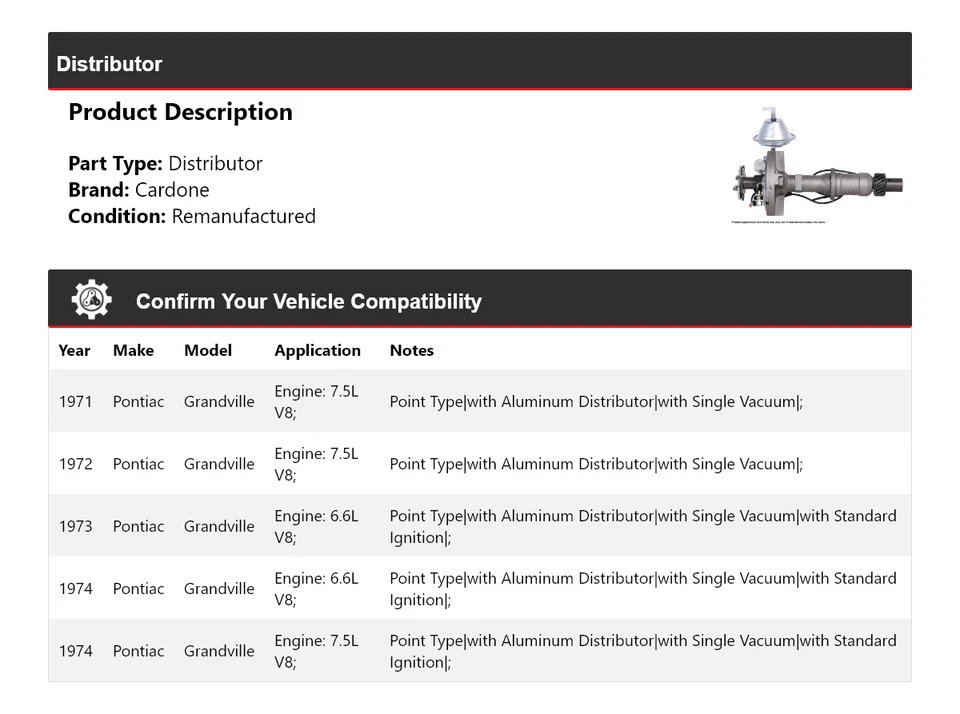This screenshot has width=960, height=714.
Task: Click the Year column header
Action: pyautogui.click(x=74, y=350)
